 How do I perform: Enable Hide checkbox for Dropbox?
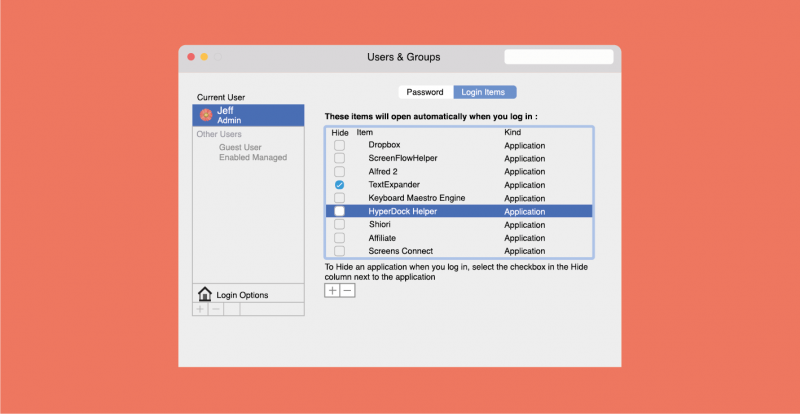click(x=339, y=145)
